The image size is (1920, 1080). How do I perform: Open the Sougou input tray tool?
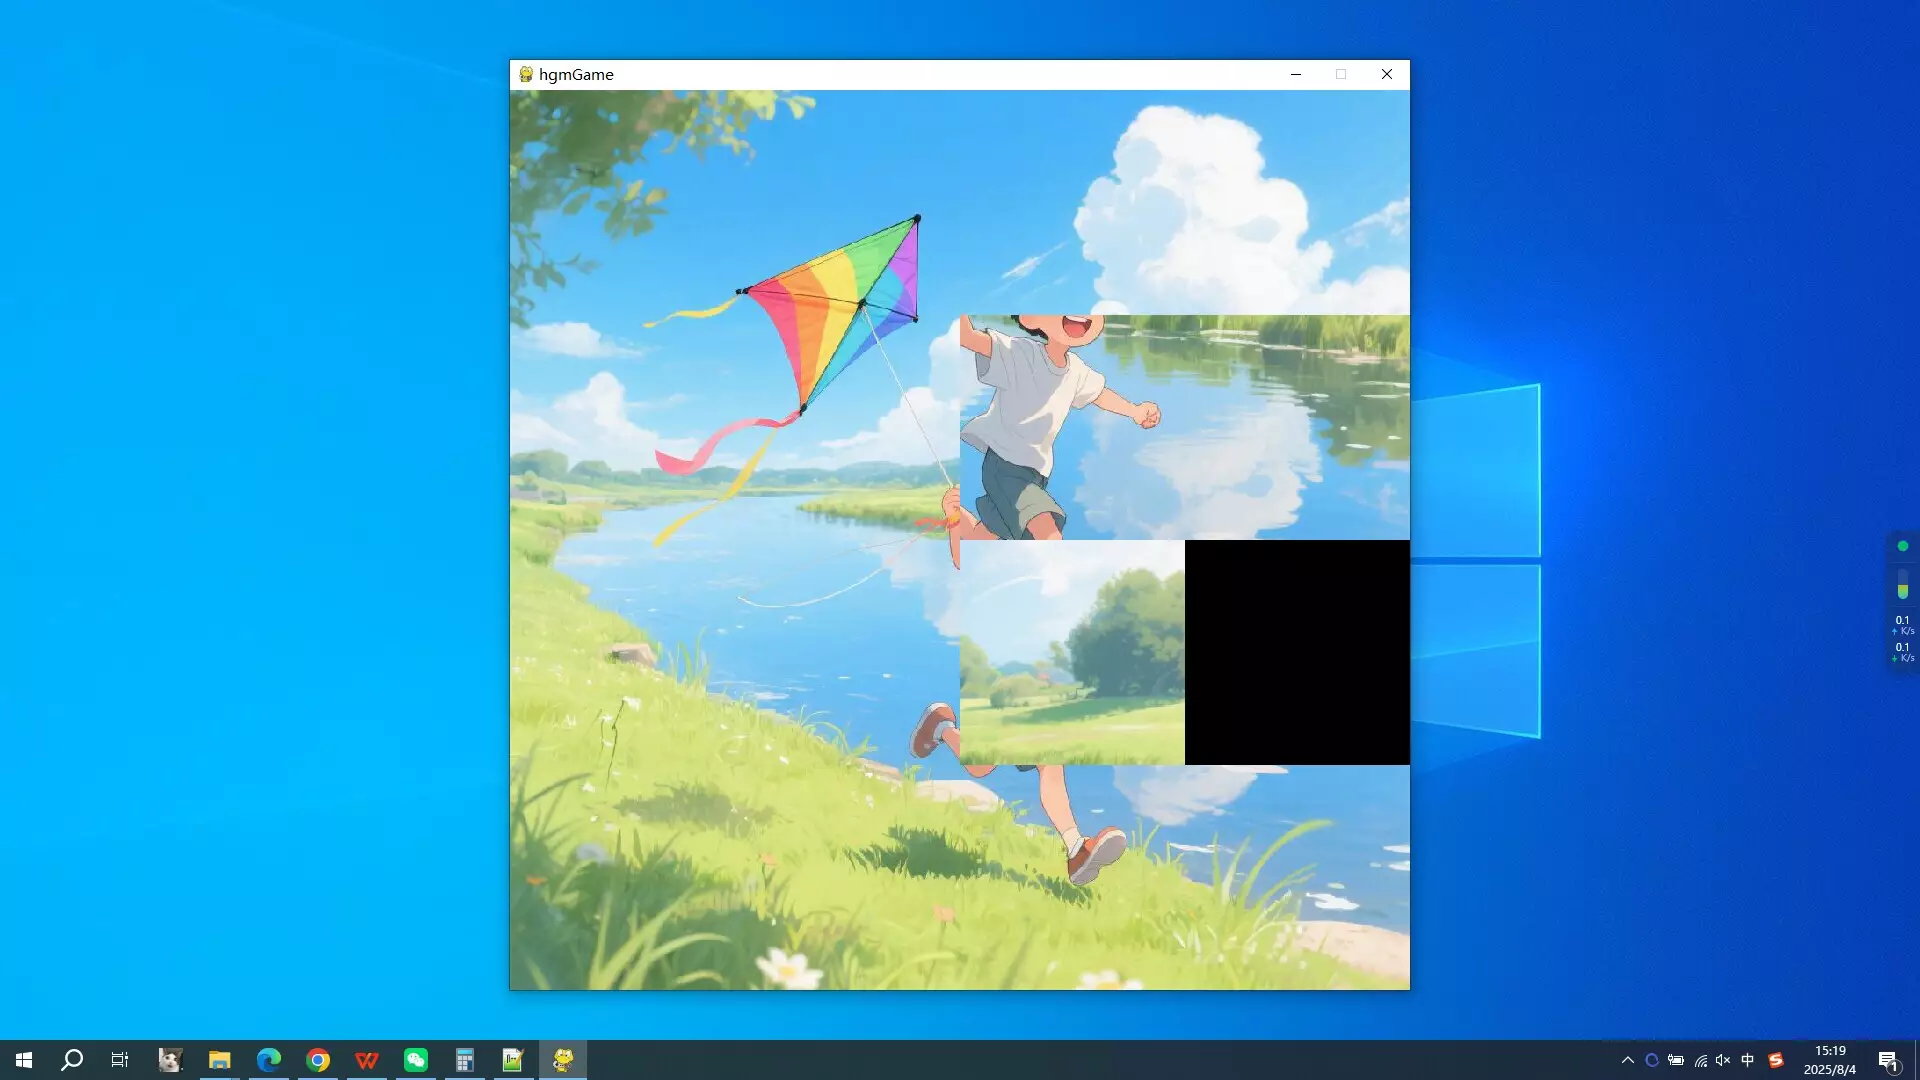[1776, 1059]
